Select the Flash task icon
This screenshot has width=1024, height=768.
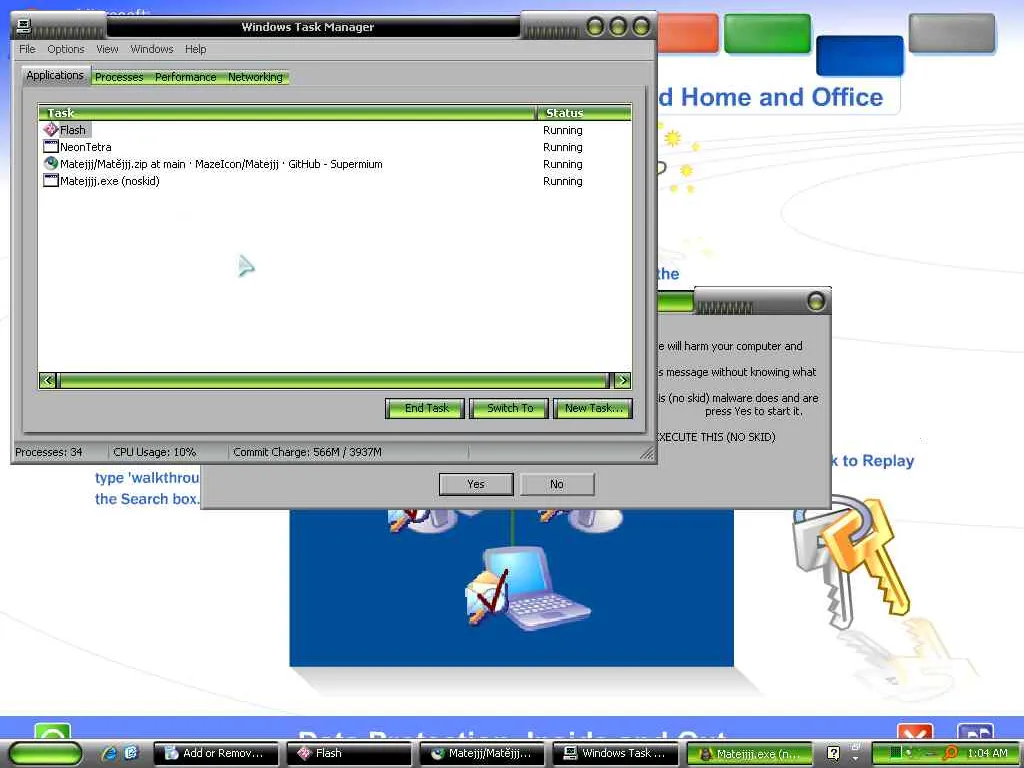(x=51, y=129)
